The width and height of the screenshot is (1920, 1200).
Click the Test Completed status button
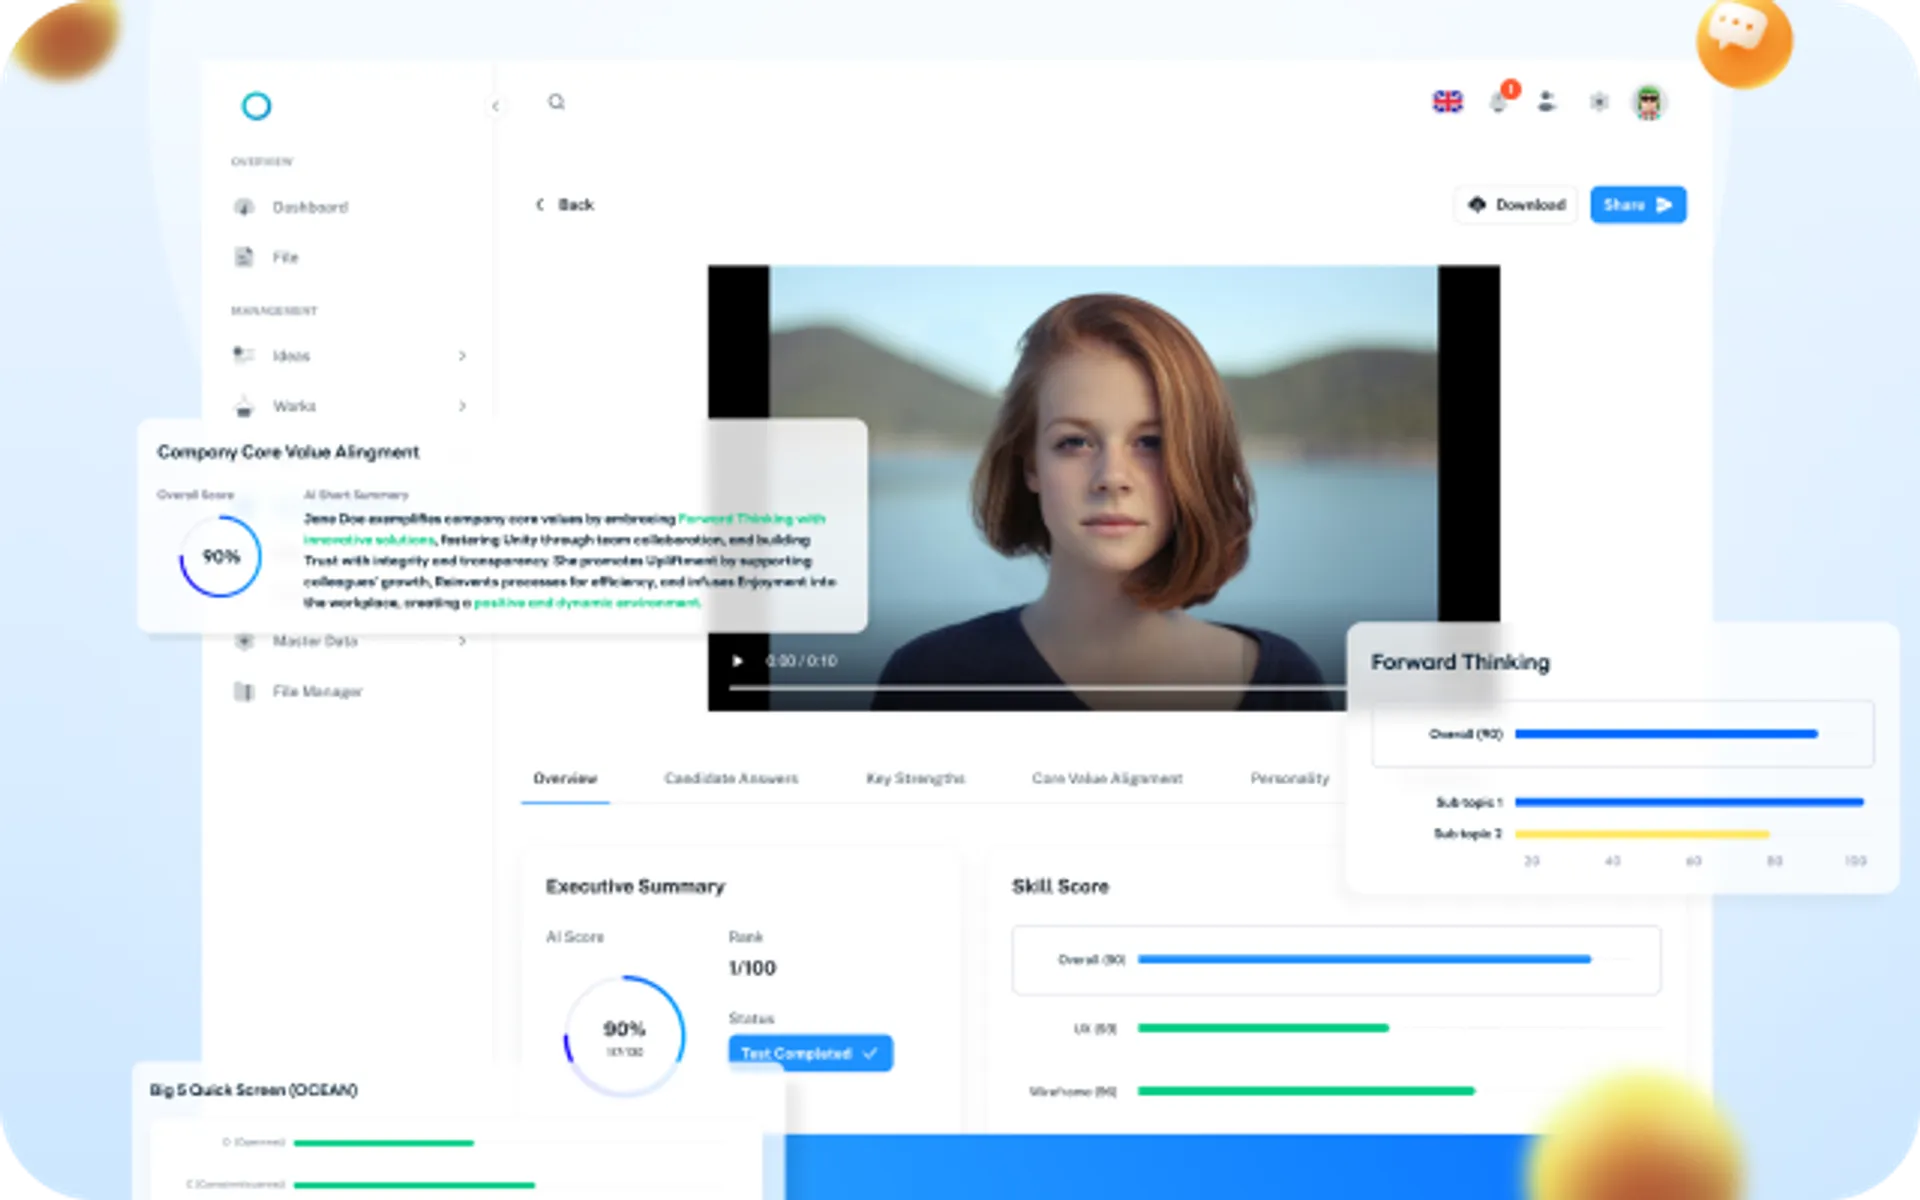(x=810, y=1053)
